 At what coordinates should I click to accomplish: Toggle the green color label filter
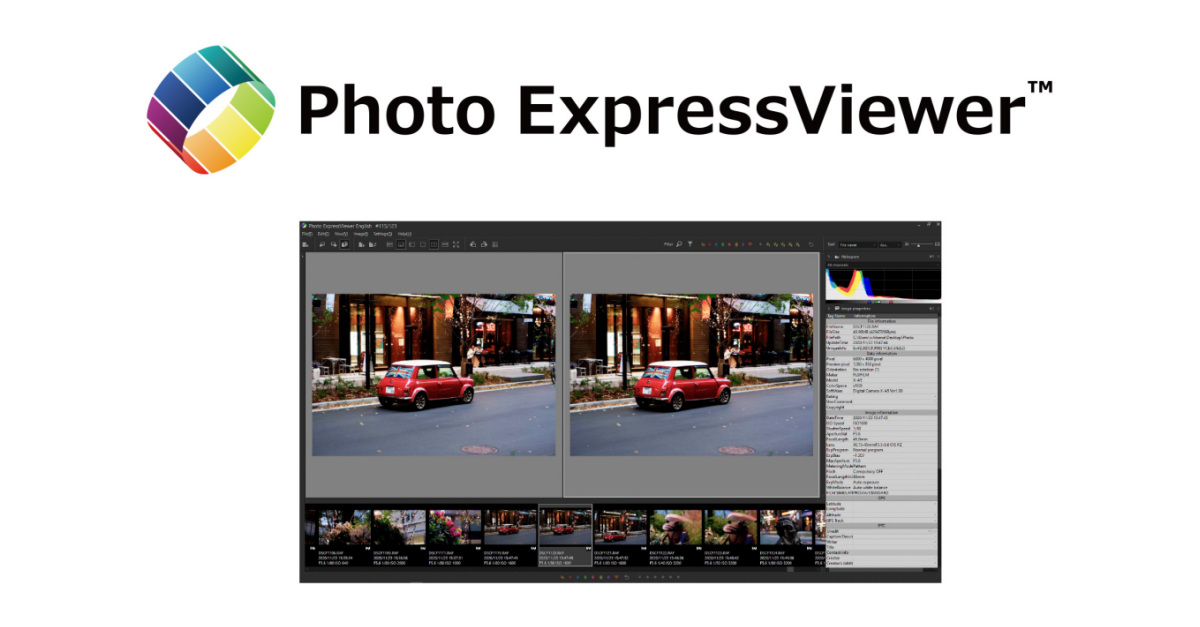723,243
